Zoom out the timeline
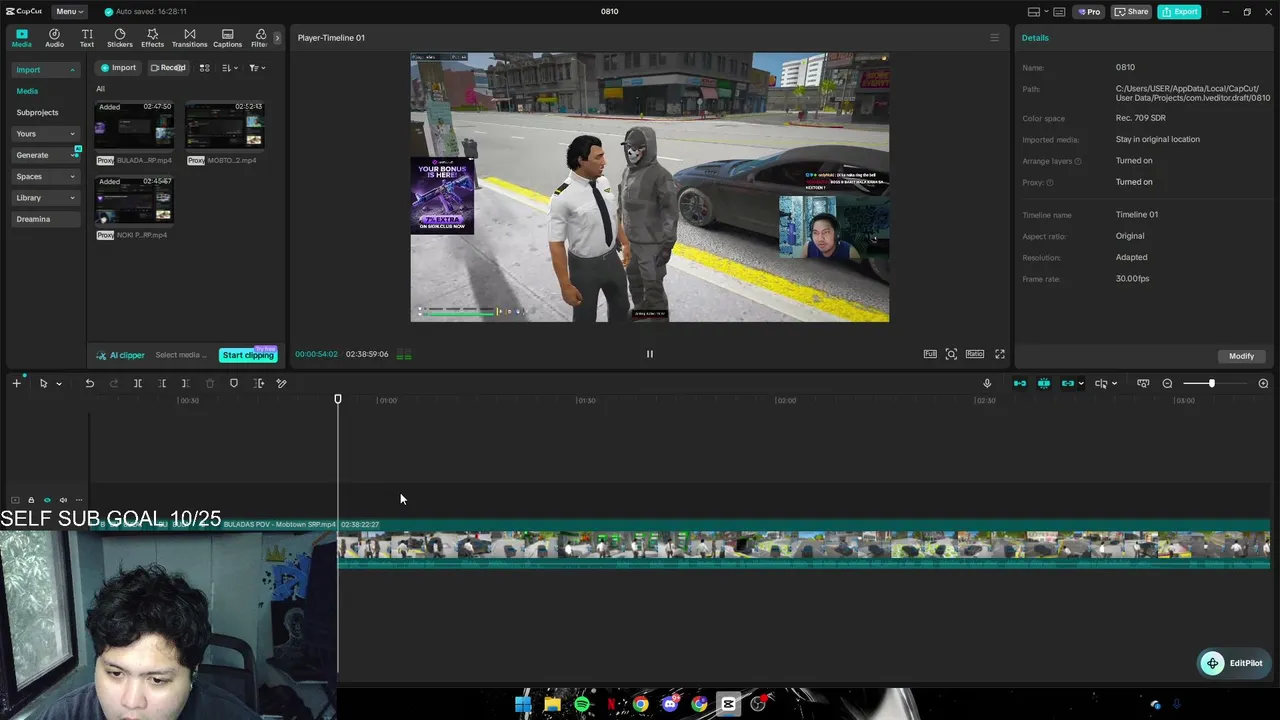Image resolution: width=1280 pixels, height=720 pixels. tap(1167, 384)
